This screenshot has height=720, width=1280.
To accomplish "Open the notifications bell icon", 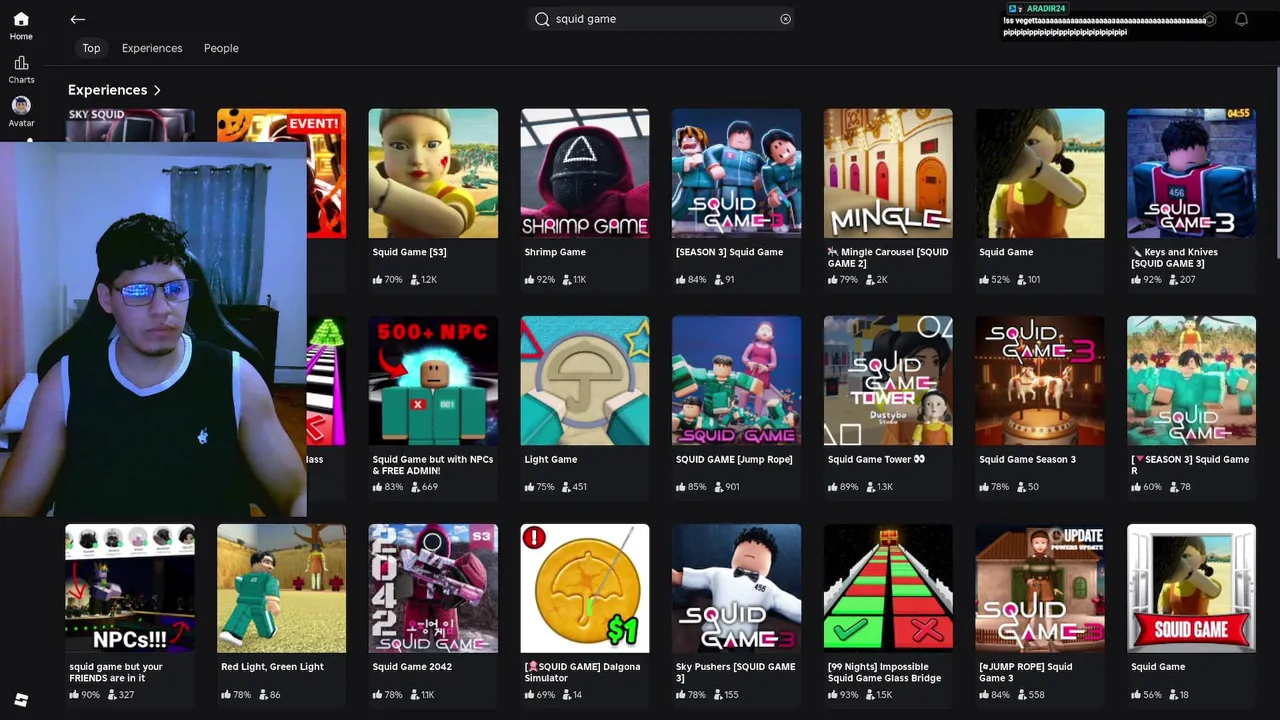I will click(x=1241, y=19).
